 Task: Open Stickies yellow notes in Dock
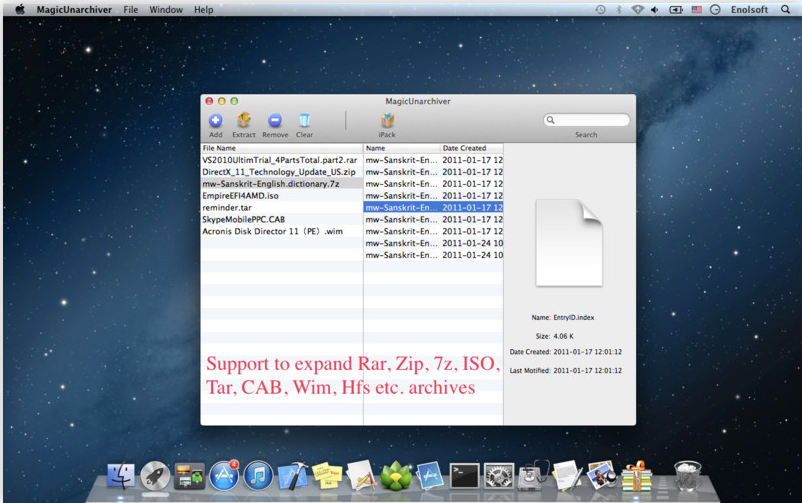(327, 476)
